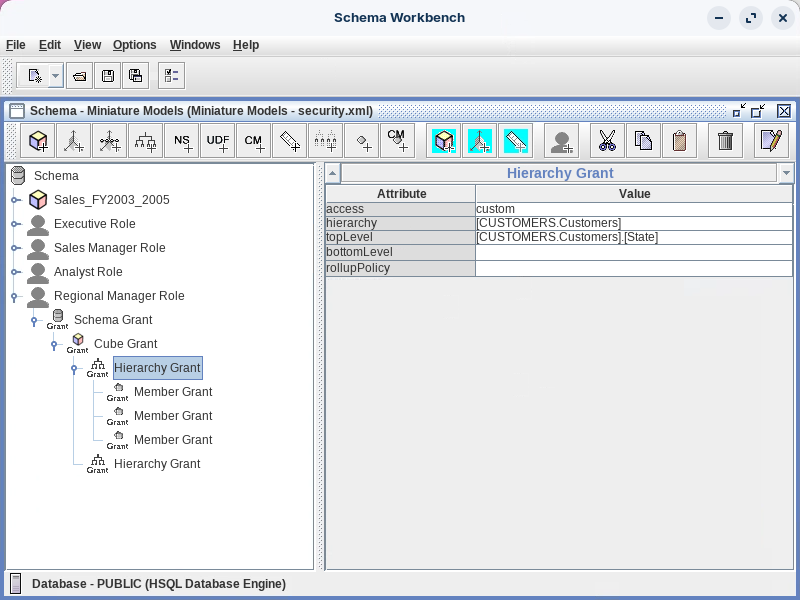Click the Add Hierarchy toolbar icon

coord(146,141)
